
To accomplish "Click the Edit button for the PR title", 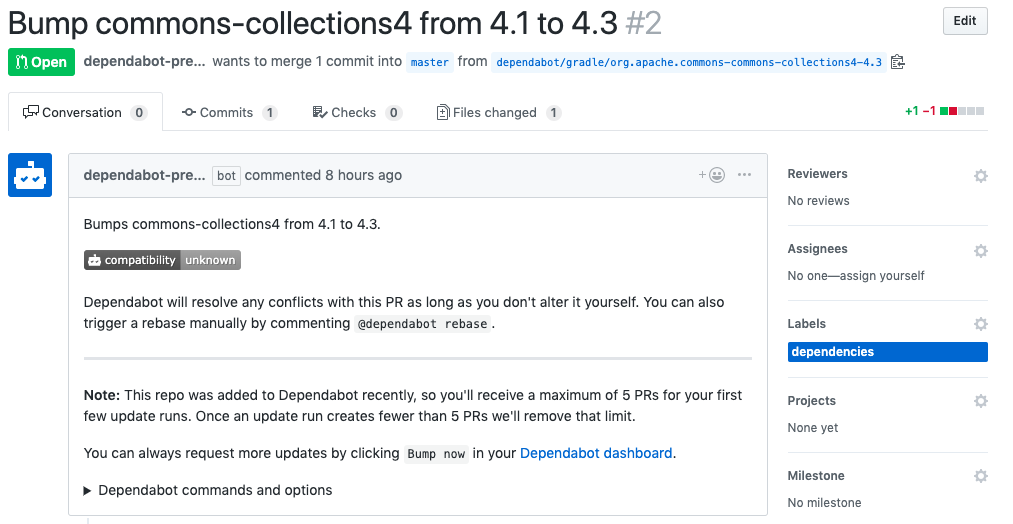I will (965, 21).
